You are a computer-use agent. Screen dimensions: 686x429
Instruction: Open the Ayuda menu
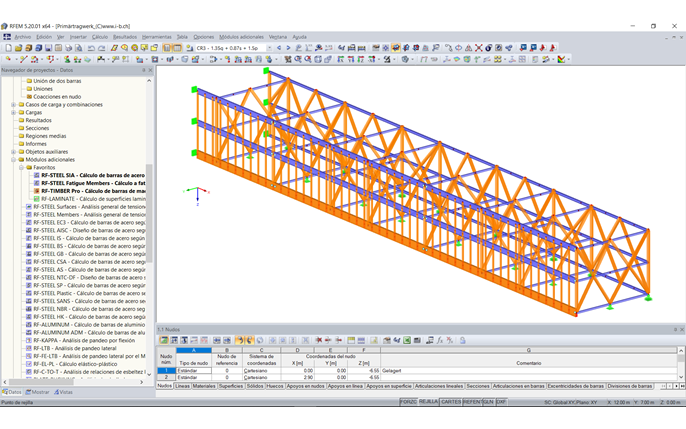299,37
